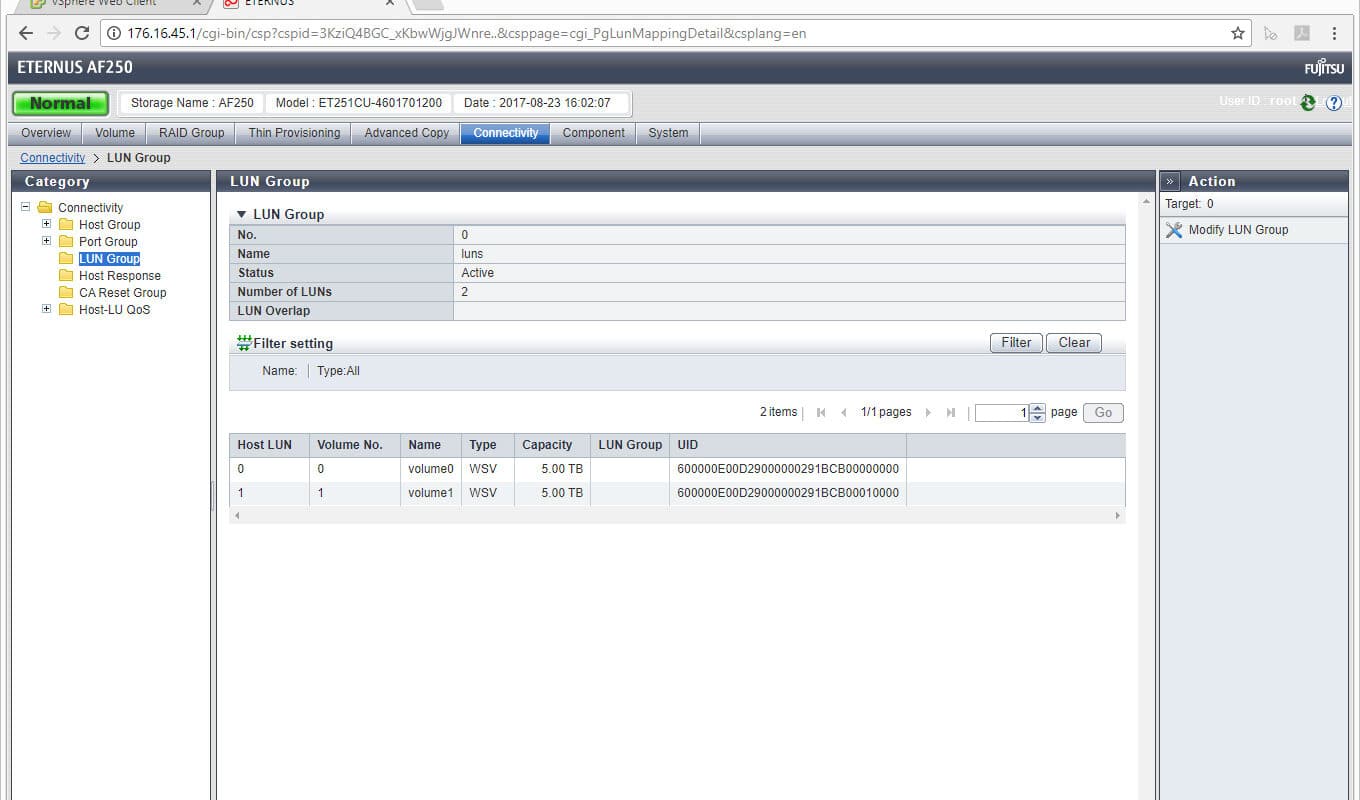Viewport: 1360px width, 800px height.
Task: Expand the Host Group tree node
Action: click(46, 224)
